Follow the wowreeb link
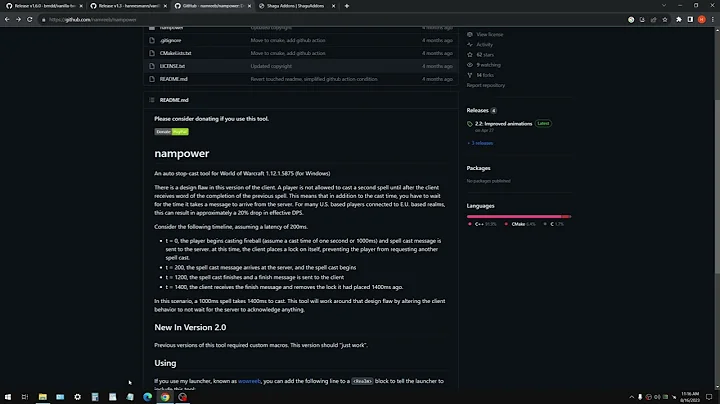 pyautogui.click(x=249, y=381)
